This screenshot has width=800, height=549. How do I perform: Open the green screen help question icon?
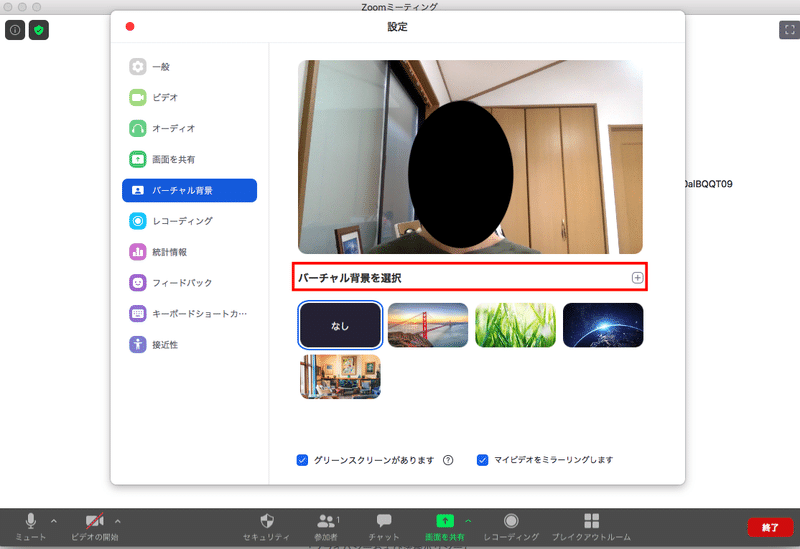coord(448,460)
